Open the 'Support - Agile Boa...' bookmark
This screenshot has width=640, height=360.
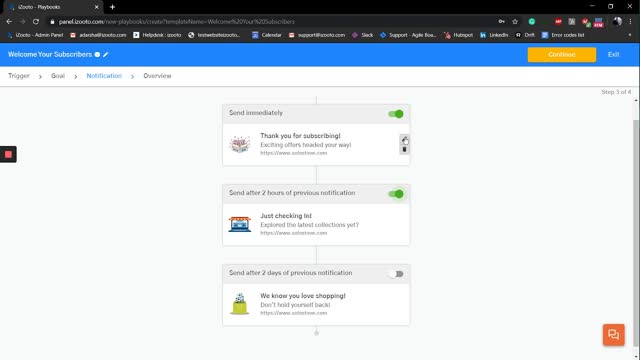(408, 35)
